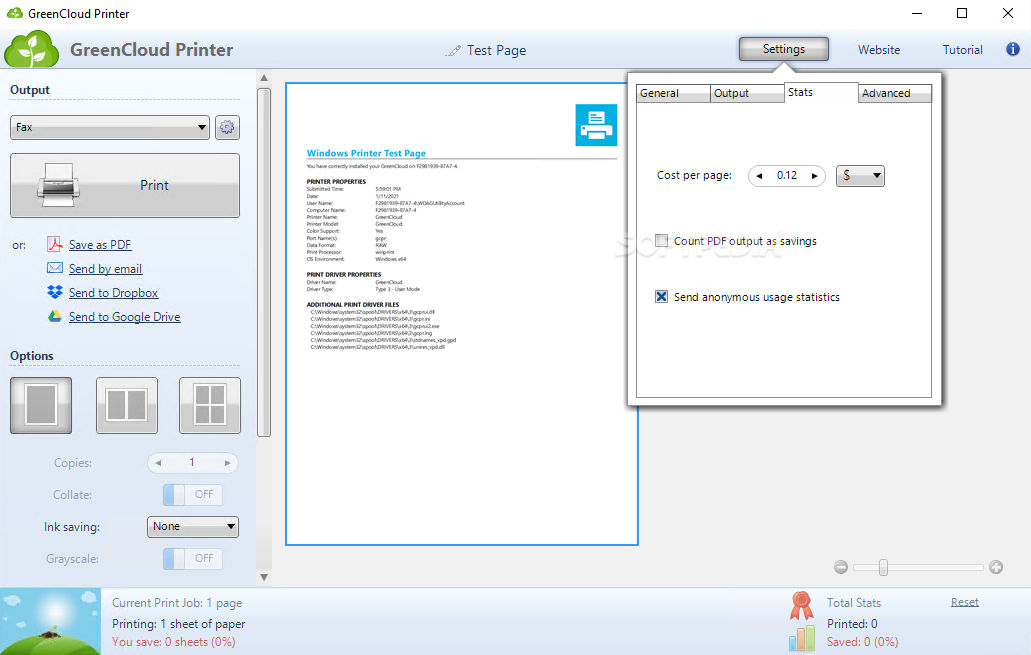The height and width of the screenshot is (655, 1031).
Task: Click 'Printed: 0' text
Action: (x=851, y=623)
